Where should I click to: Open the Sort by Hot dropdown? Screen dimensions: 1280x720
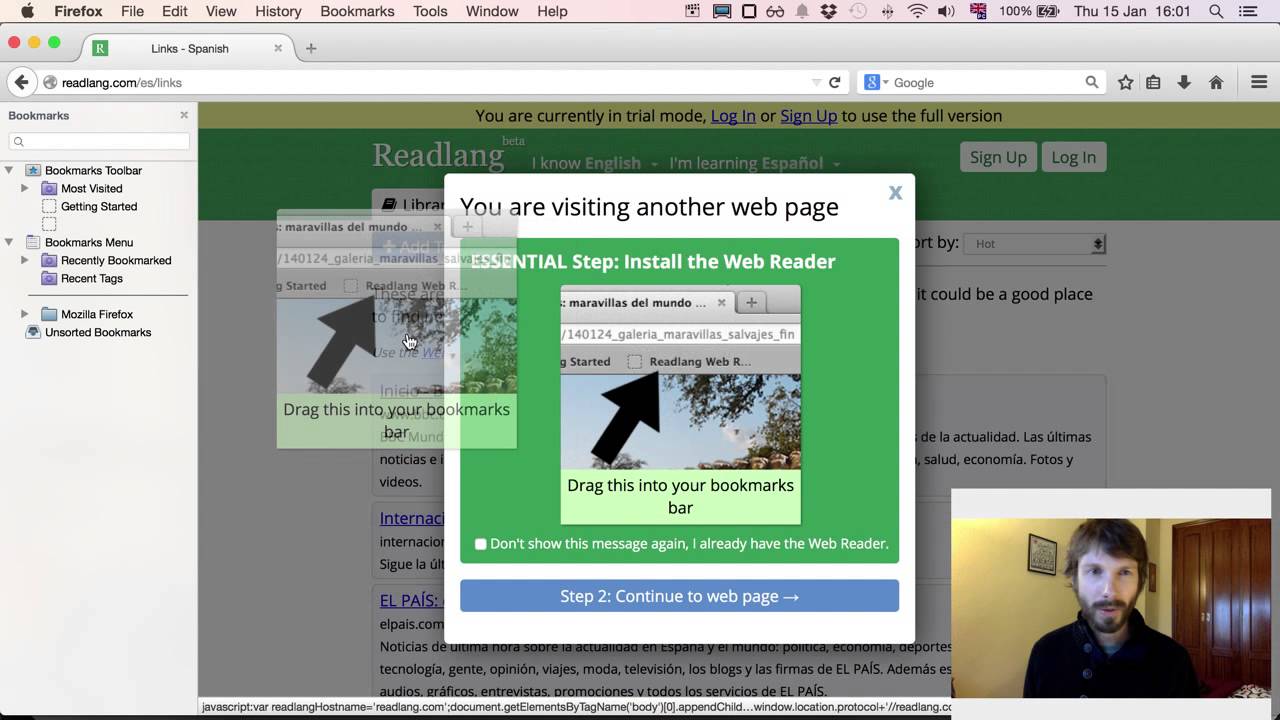[1035, 244]
